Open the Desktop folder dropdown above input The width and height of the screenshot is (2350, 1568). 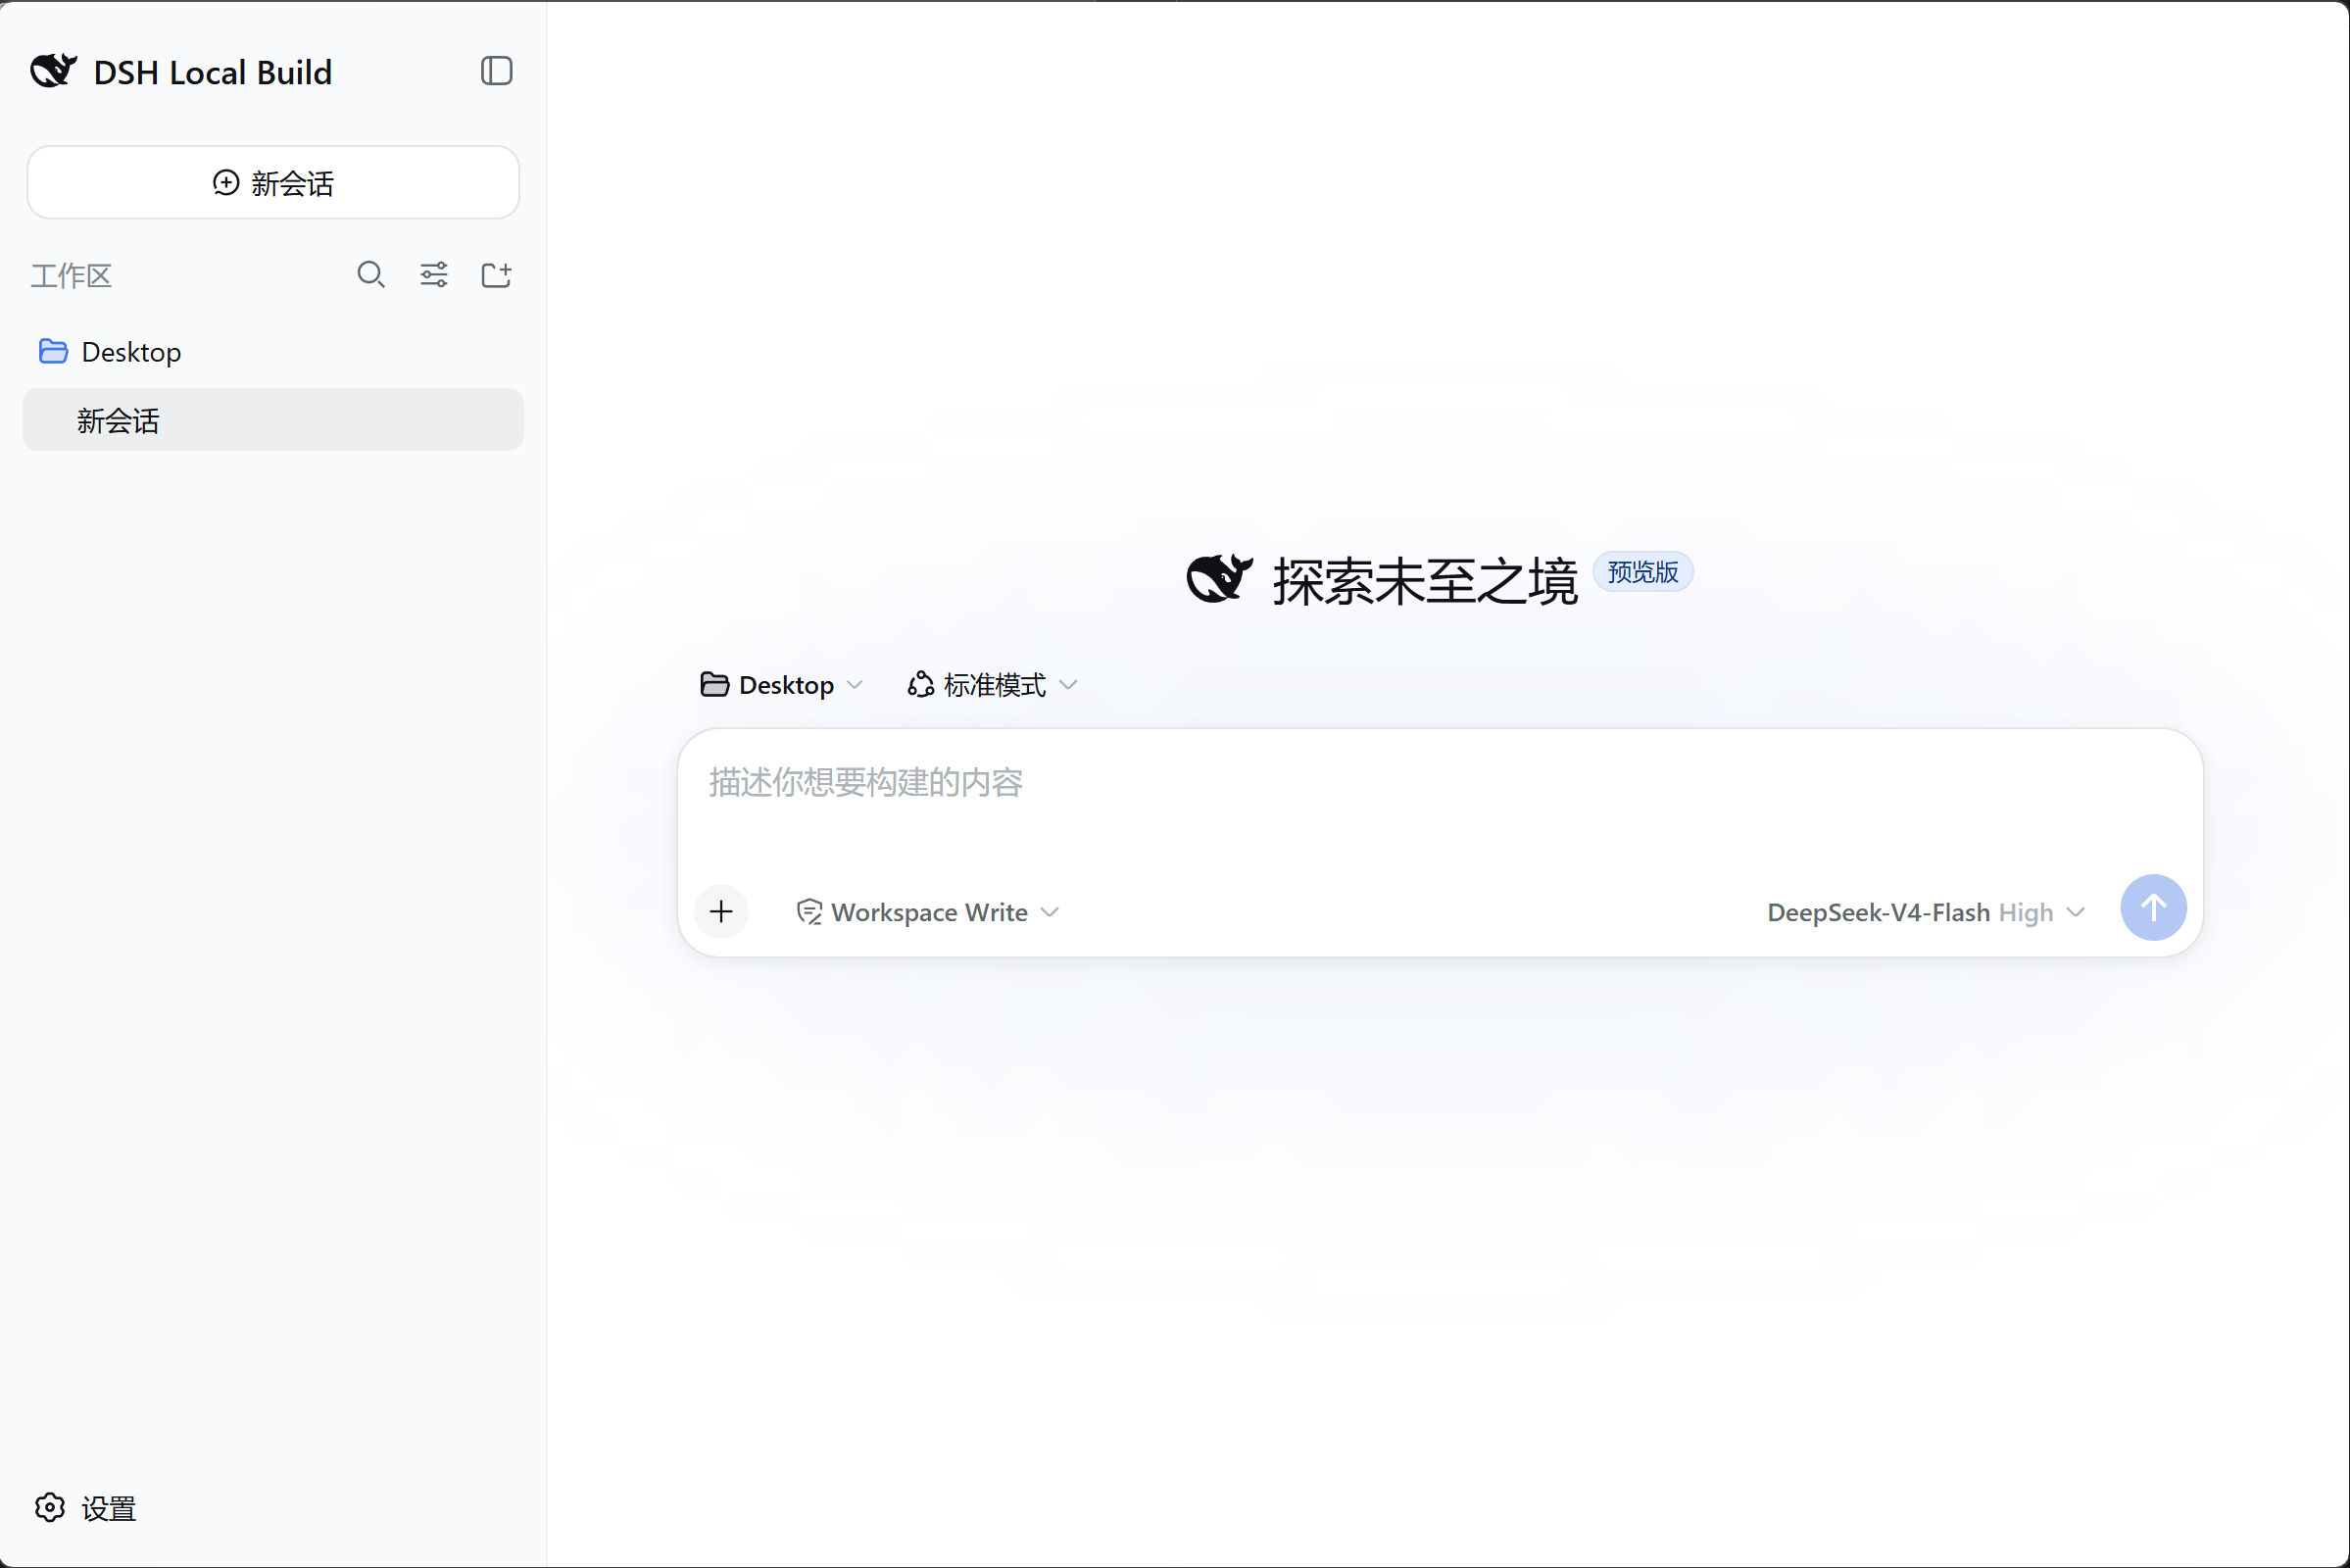click(781, 685)
